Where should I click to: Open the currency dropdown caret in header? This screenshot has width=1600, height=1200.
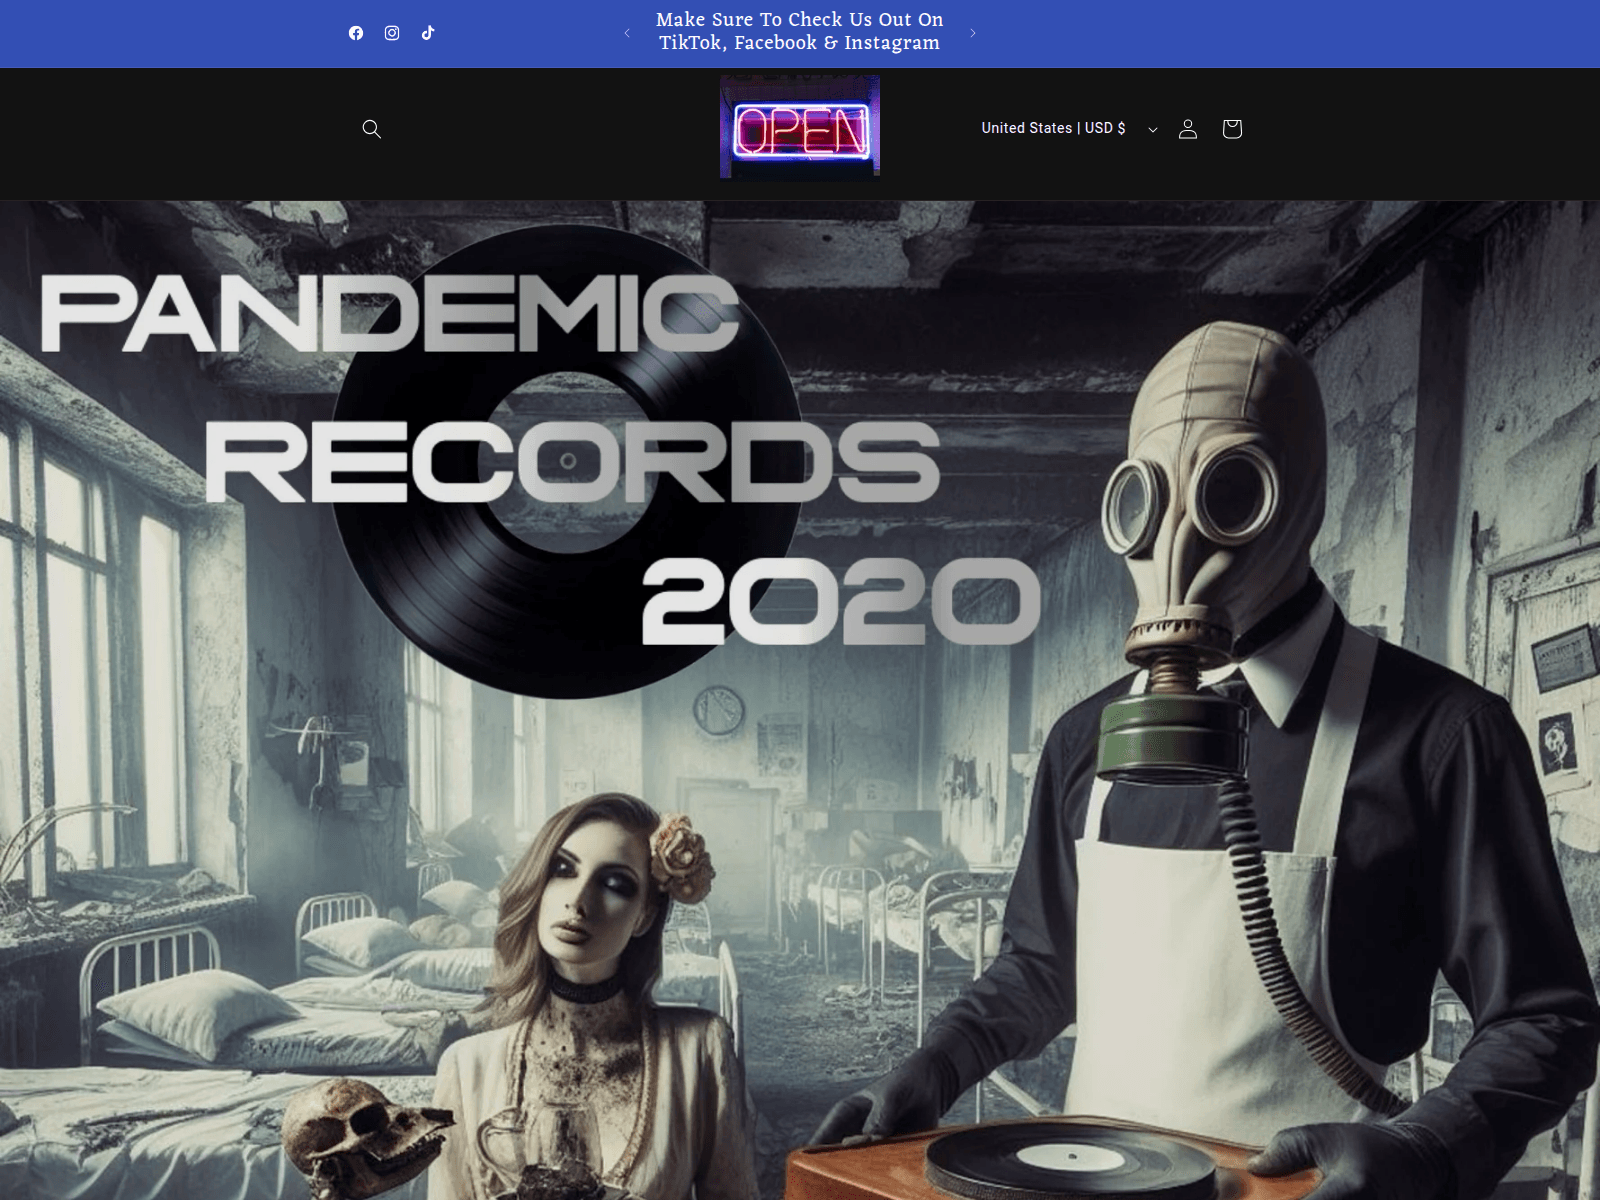[x=1152, y=129]
